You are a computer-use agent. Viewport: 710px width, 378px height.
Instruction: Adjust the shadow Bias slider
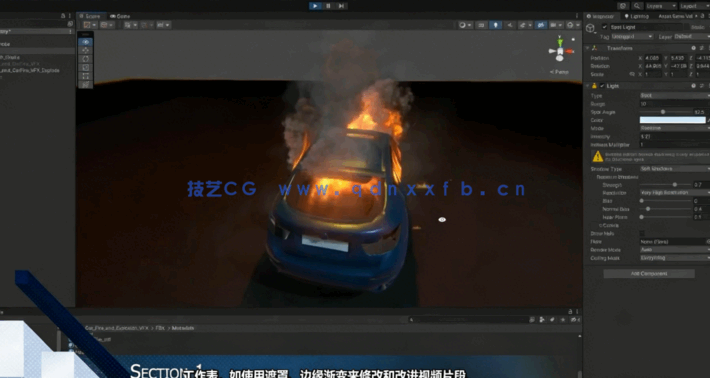pos(665,201)
